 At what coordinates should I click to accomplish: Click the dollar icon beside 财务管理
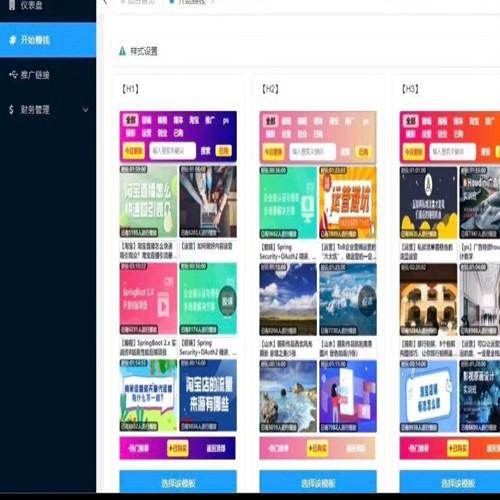point(12,110)
